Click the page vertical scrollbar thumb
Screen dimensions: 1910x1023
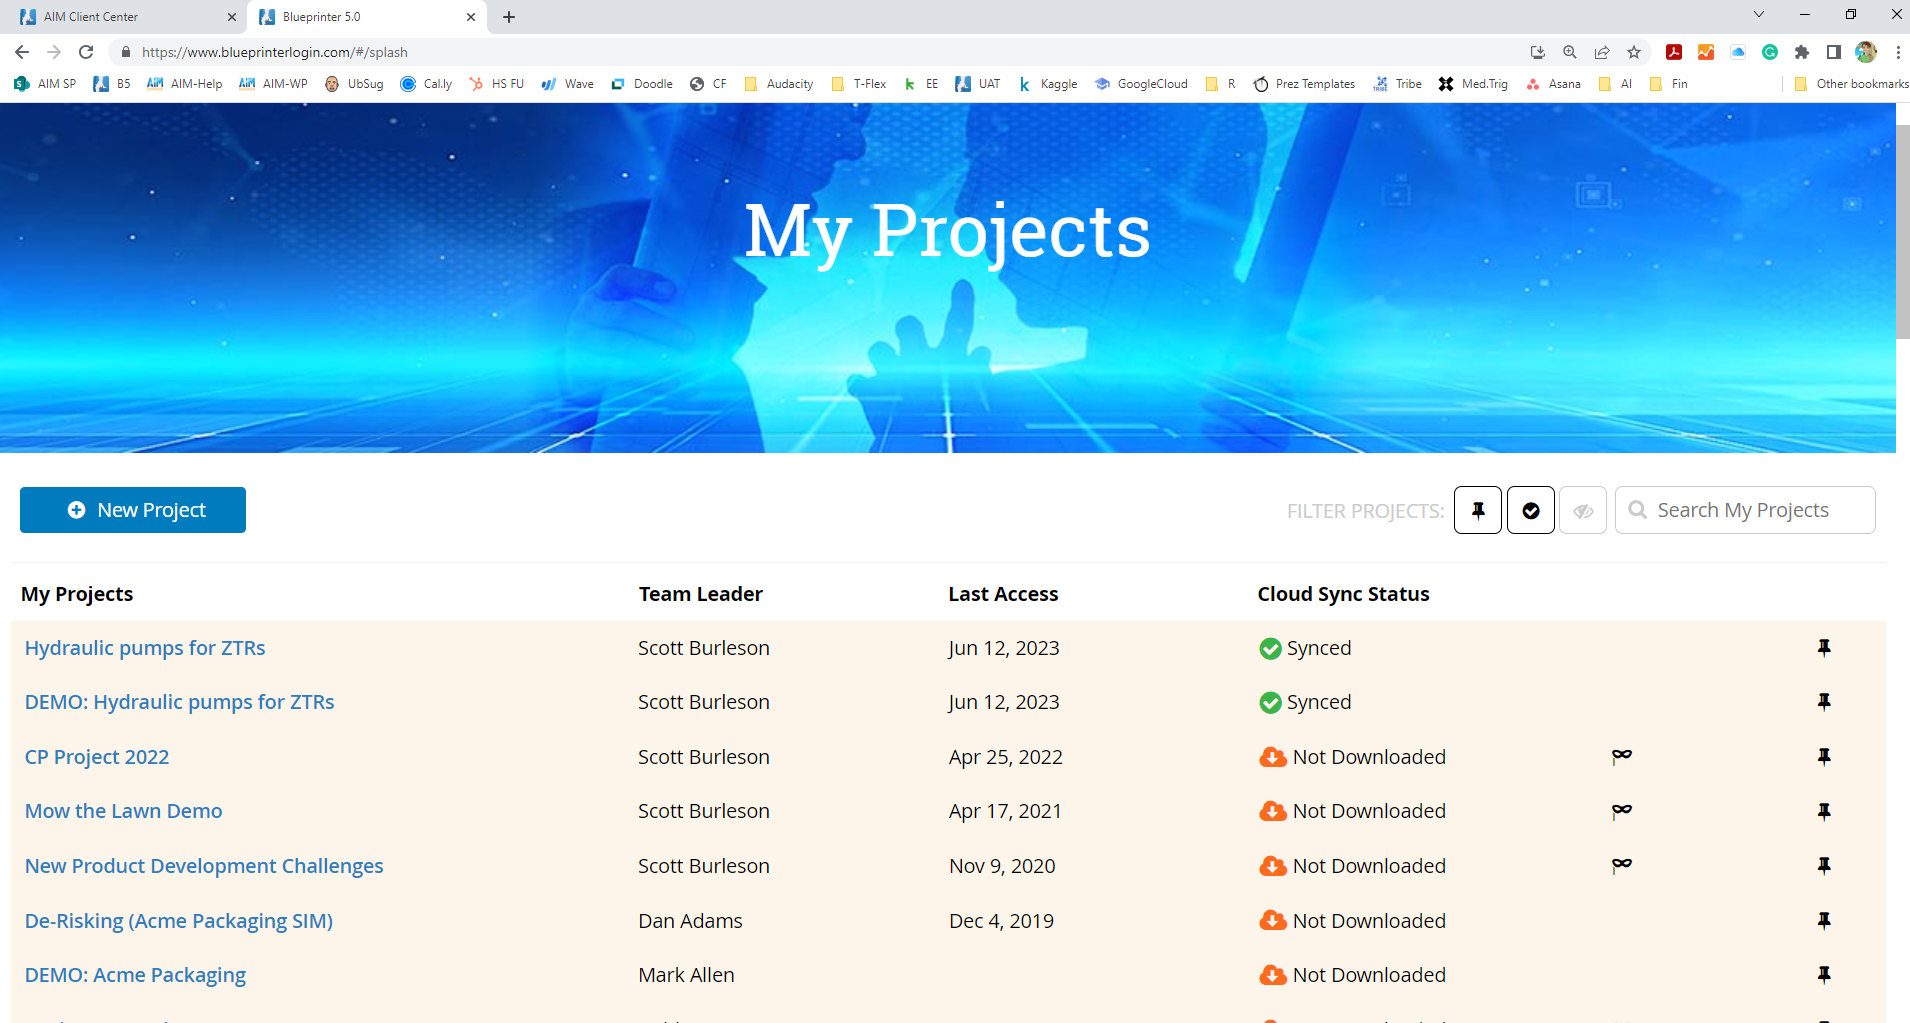click(1902, 230)
